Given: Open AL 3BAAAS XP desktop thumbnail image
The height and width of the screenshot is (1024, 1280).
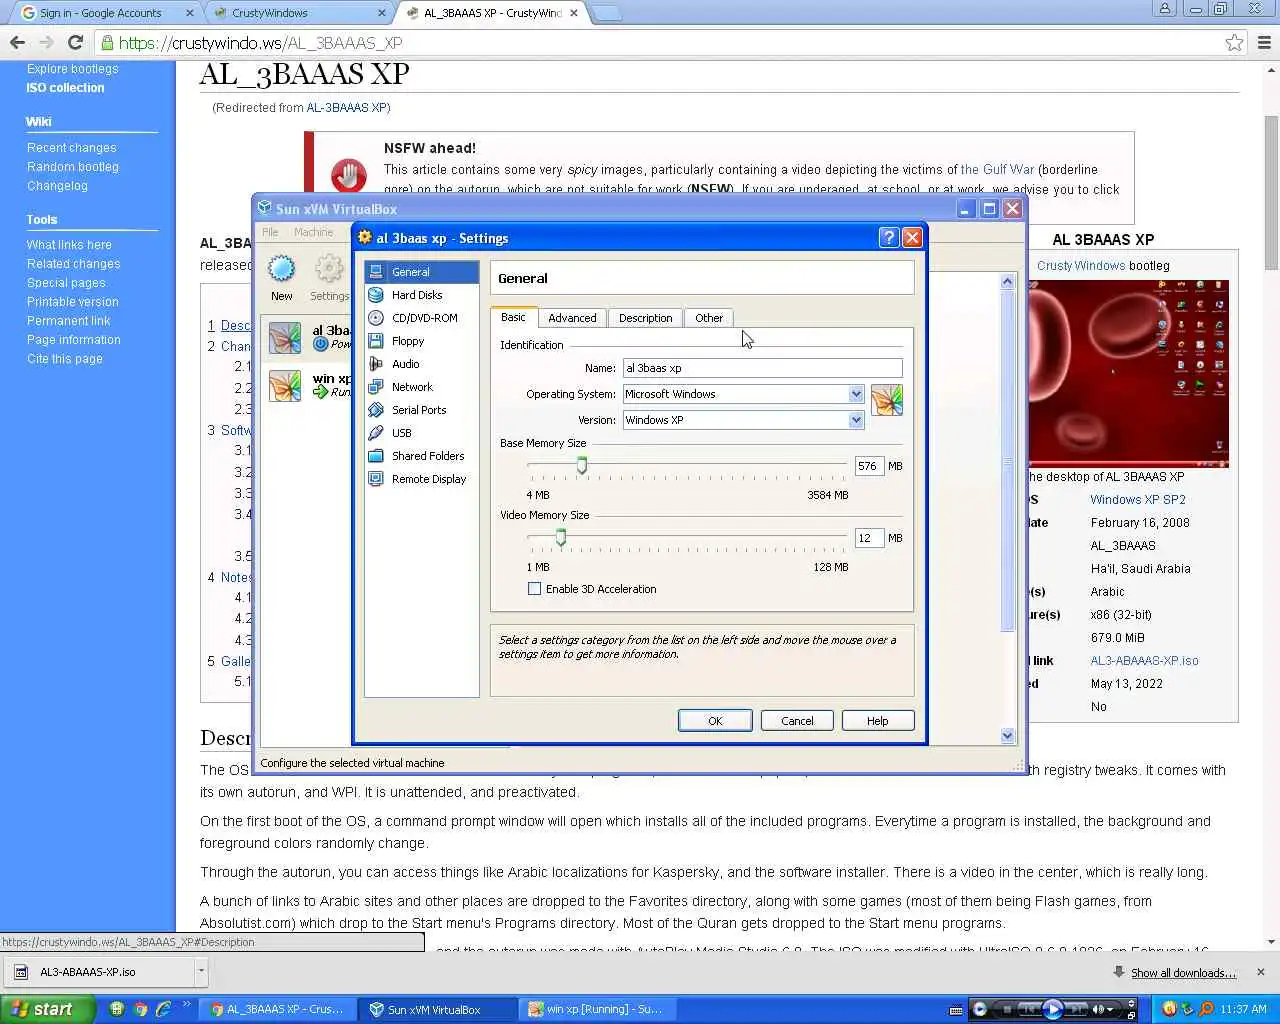Looking at the screenshot, I should [1128, 373].
